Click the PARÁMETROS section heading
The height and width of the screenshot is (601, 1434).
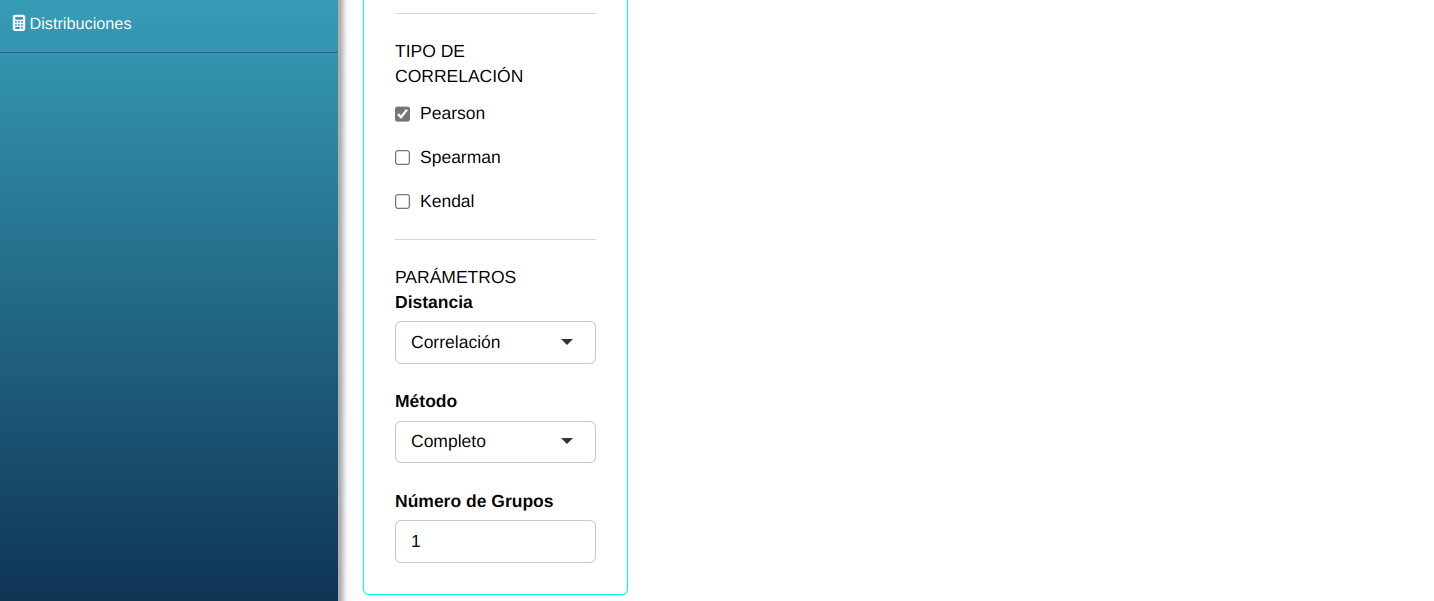(x=455, y=277)
